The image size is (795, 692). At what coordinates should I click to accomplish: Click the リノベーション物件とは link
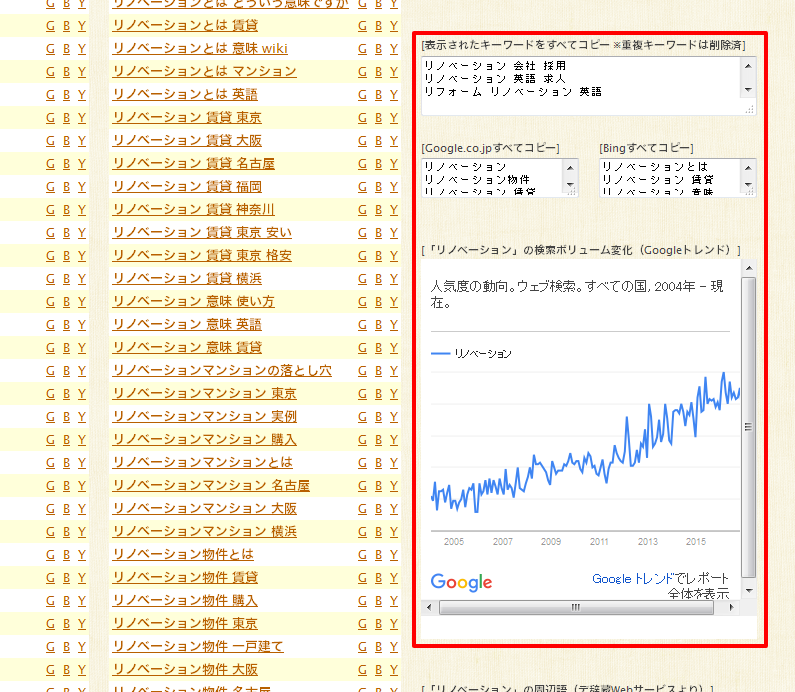(183, 555)
